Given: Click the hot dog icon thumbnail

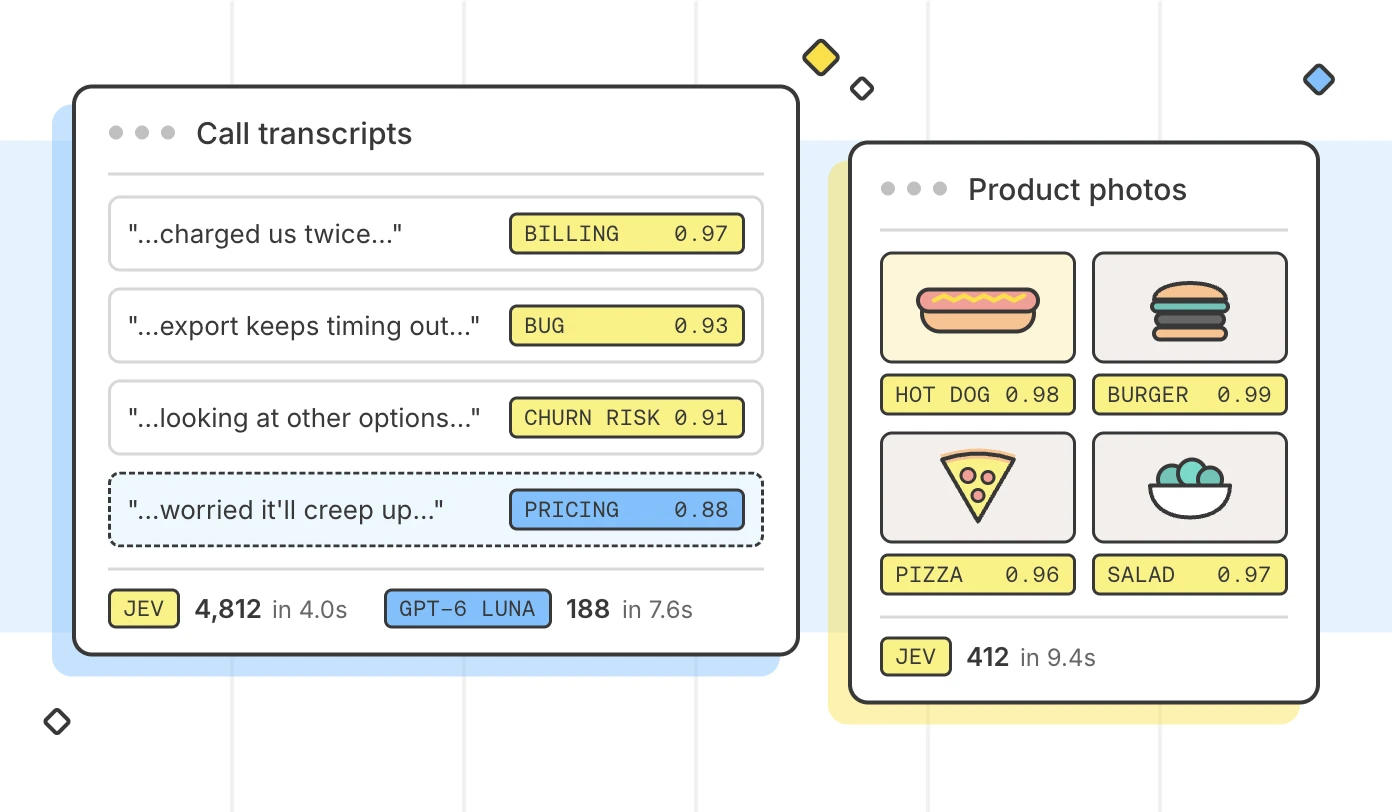Looking at the screenshot, I should click(x=978, y=307).
